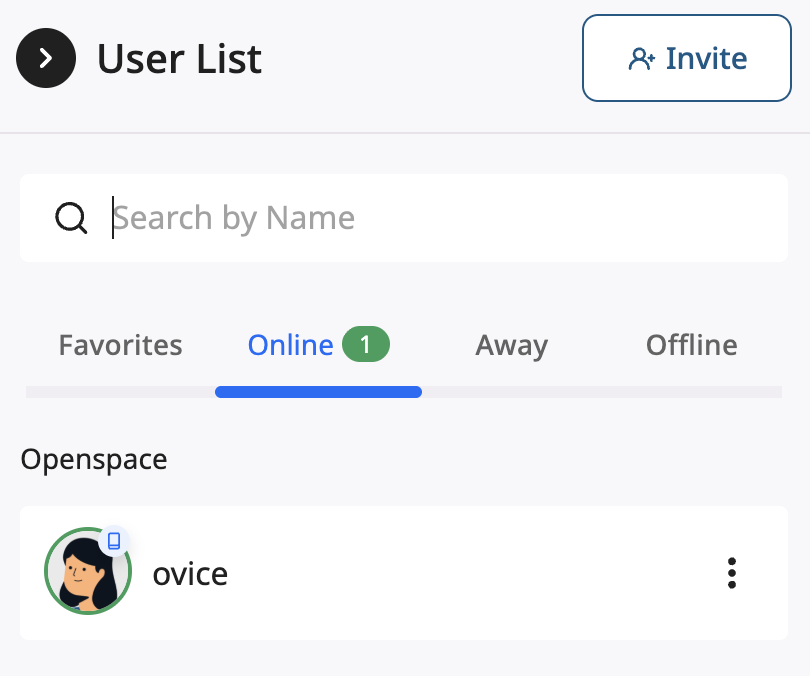Click the person-plus icon on the Invite button
This screenshot has width=810, height=676.
[x=640, y=57]
